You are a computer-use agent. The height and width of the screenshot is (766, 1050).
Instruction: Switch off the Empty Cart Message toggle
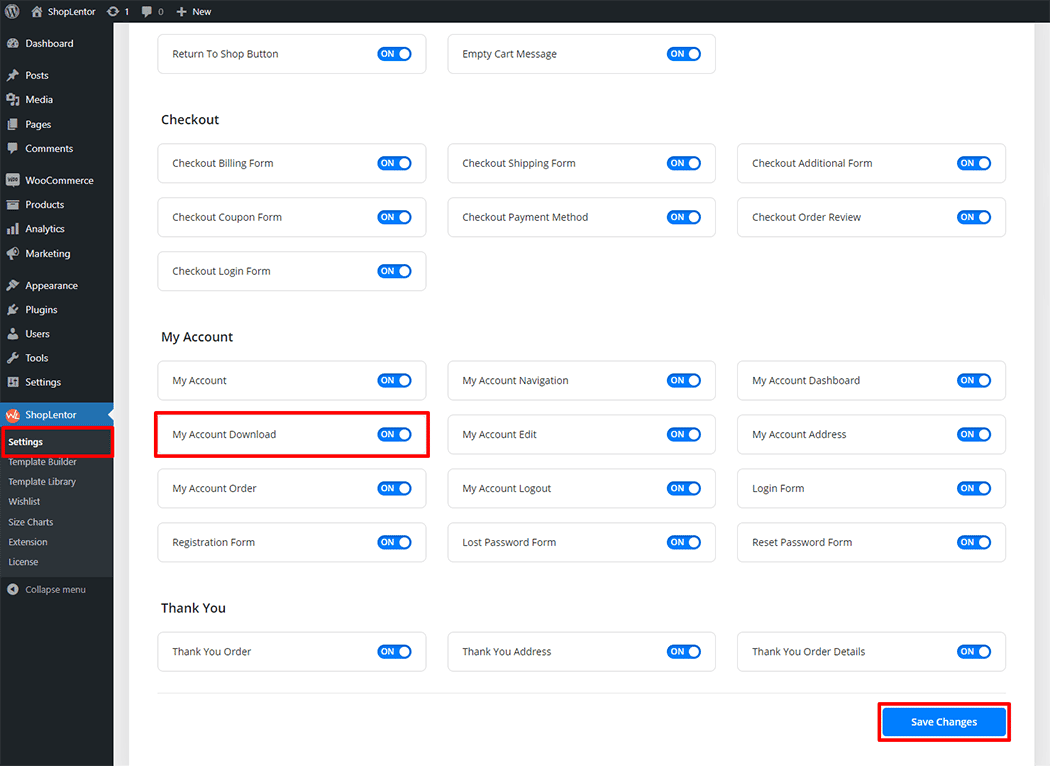click(x=684, y=54)
